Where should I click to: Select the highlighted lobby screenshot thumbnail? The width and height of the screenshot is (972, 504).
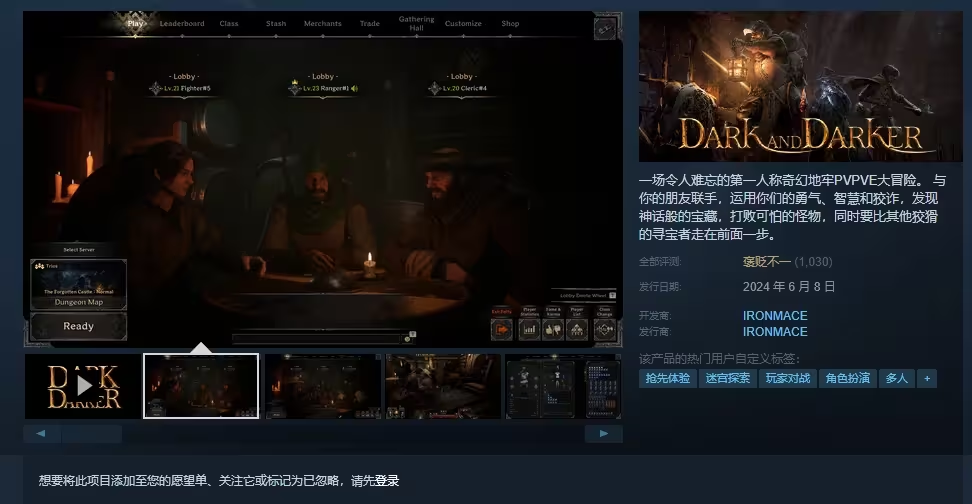click(x=201, y=386)
